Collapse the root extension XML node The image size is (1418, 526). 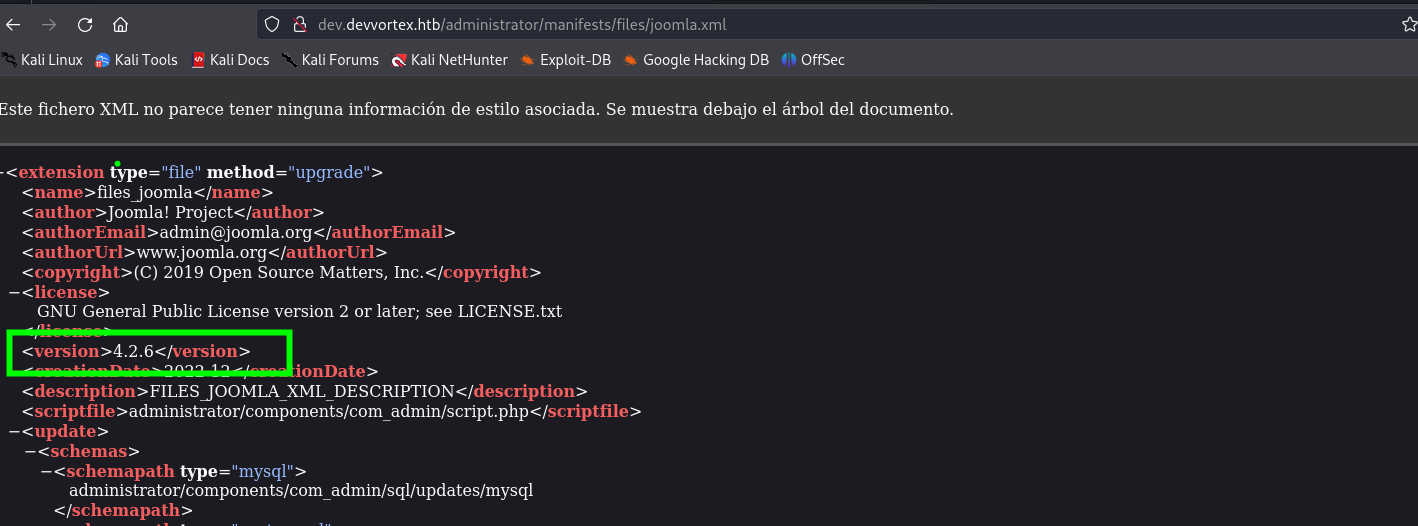point(3,173)
